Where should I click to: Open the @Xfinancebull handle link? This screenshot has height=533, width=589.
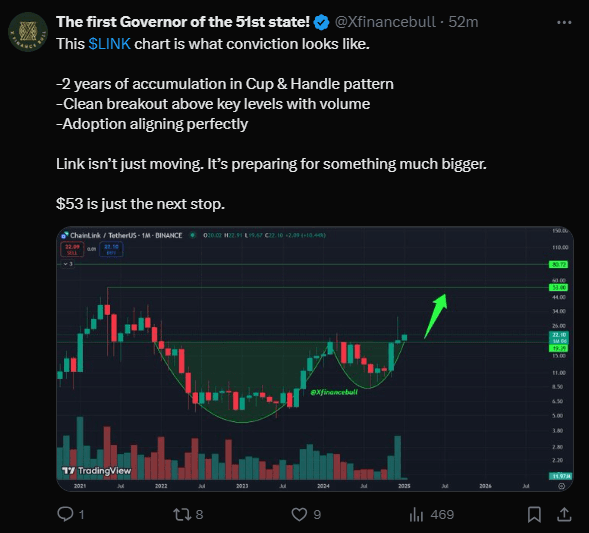tap(385, 22)
